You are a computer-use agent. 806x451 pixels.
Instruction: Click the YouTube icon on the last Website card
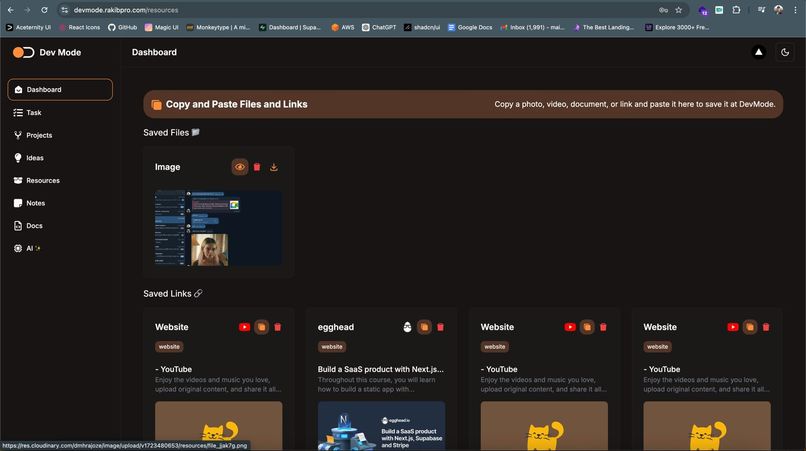coord(732,327)
